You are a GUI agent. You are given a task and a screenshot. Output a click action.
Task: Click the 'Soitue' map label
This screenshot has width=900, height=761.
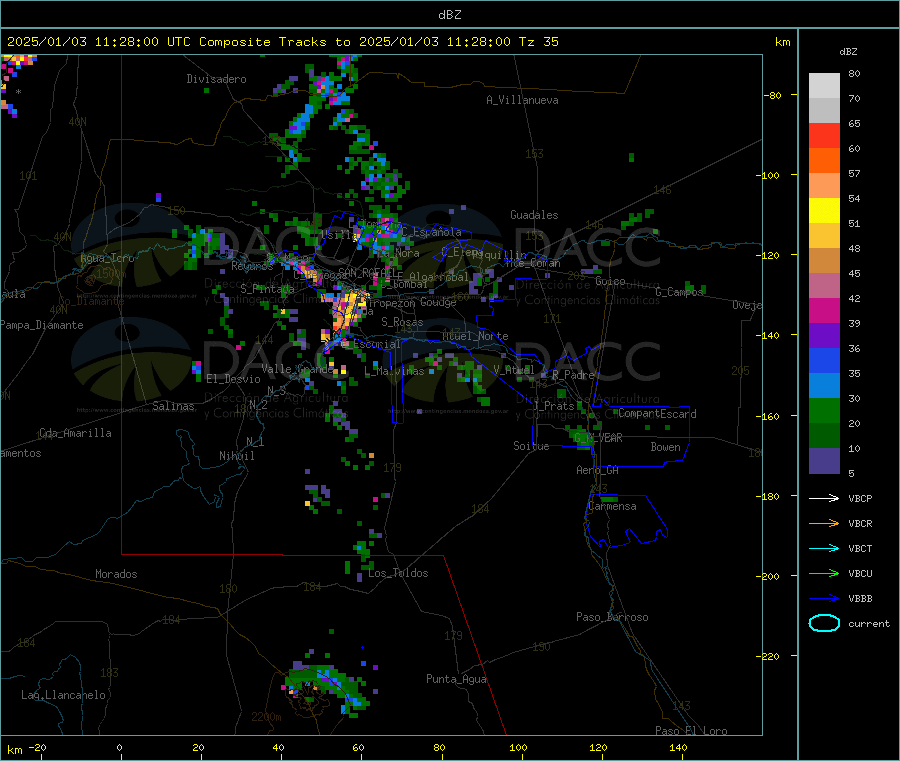(x=532, y=446)
